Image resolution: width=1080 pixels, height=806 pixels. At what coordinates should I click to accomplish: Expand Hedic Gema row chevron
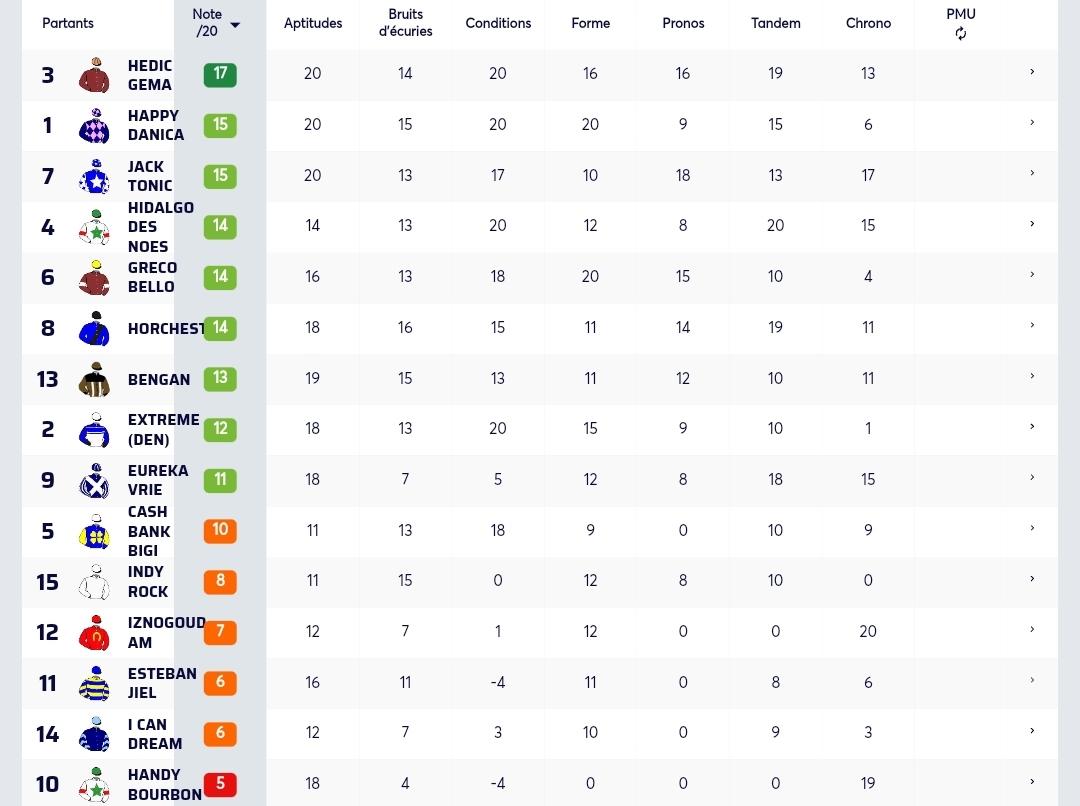[x=1032, y=72]
